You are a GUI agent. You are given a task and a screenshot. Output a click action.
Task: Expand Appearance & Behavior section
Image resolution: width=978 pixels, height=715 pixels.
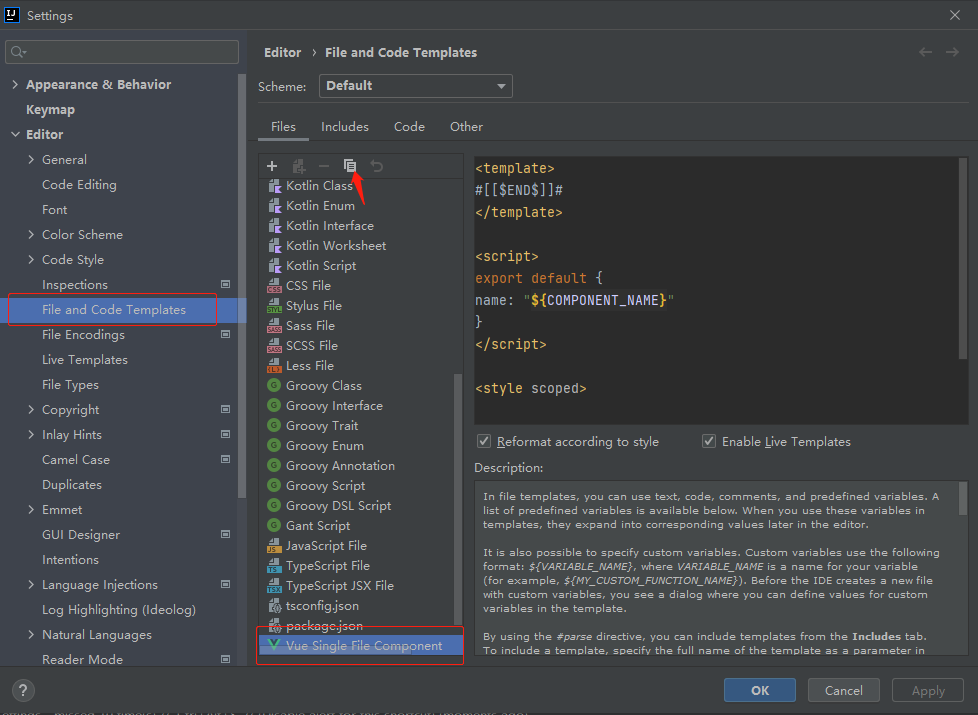click(x=15, y=84)
